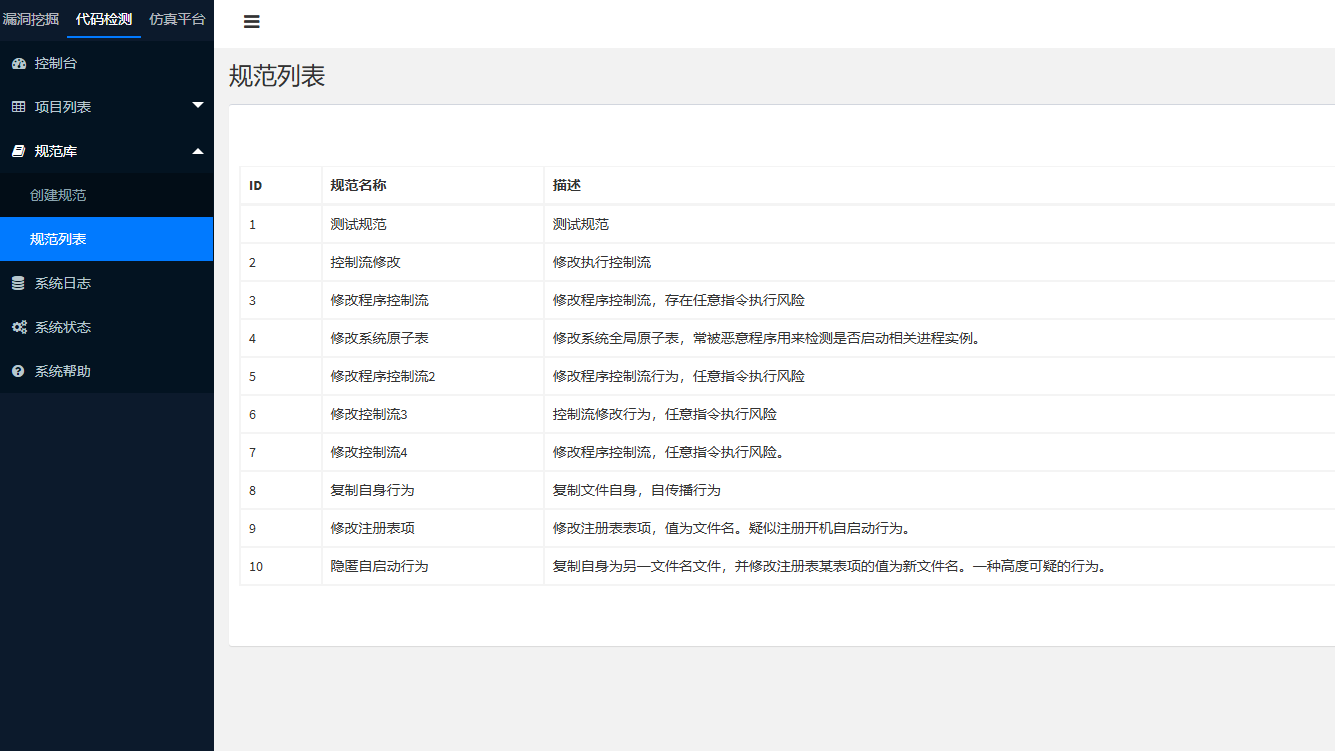Click the 系统帮助 question mark icon
The image size is (1335, 751).
(18, 371)
